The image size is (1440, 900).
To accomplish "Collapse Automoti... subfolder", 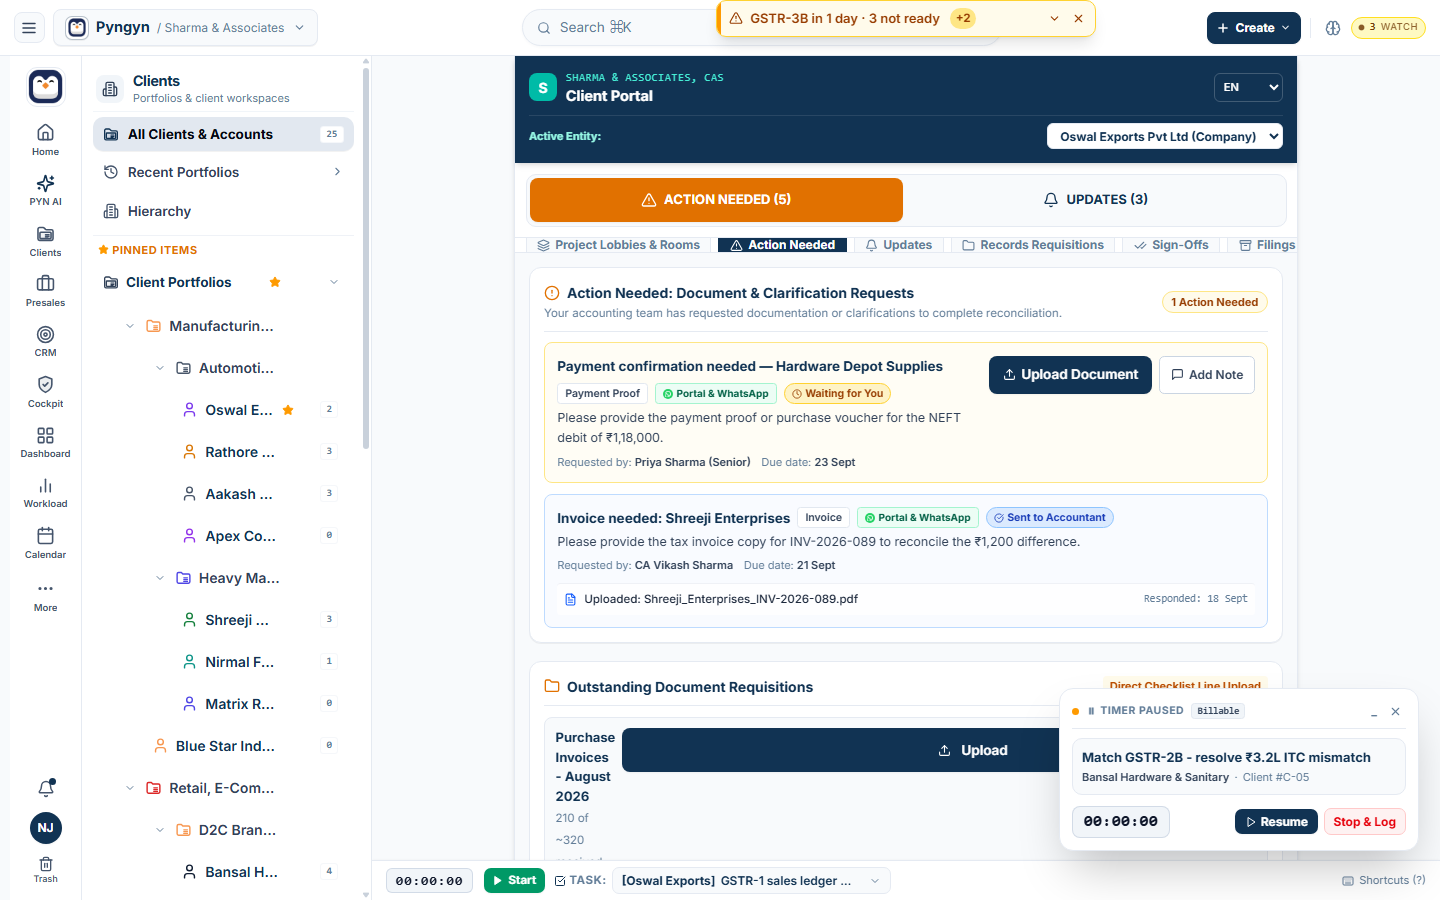I will point(160,368).
